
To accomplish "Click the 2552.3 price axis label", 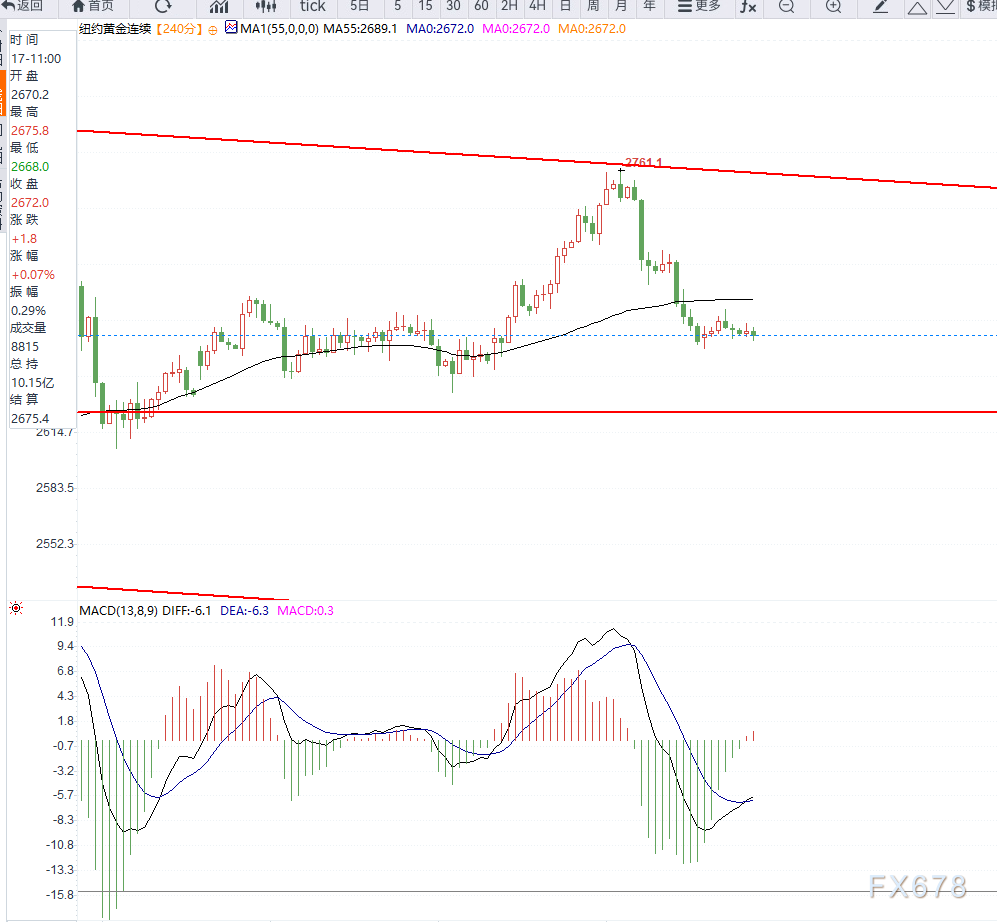I will tap(55, 544).
